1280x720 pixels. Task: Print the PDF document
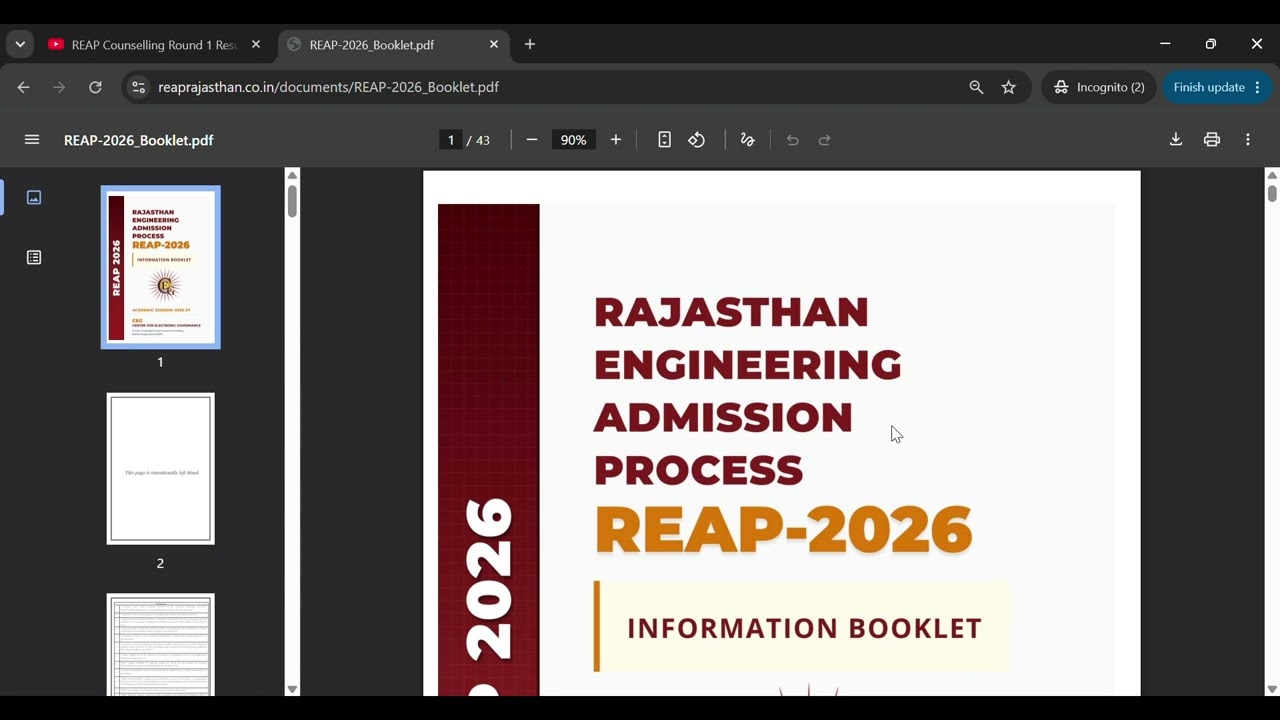pyautogui.click(x=1212, y=140)
